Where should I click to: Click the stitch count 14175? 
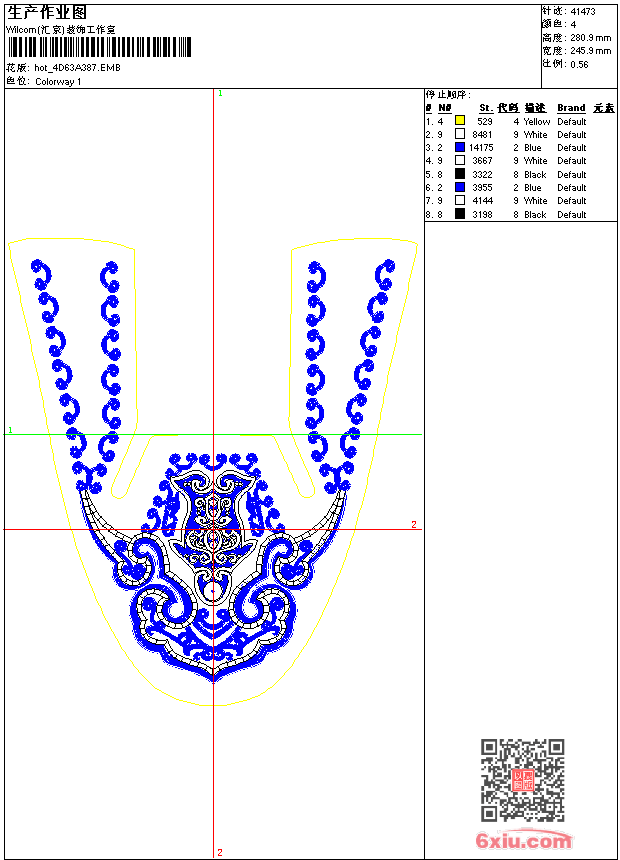[481, 148]
